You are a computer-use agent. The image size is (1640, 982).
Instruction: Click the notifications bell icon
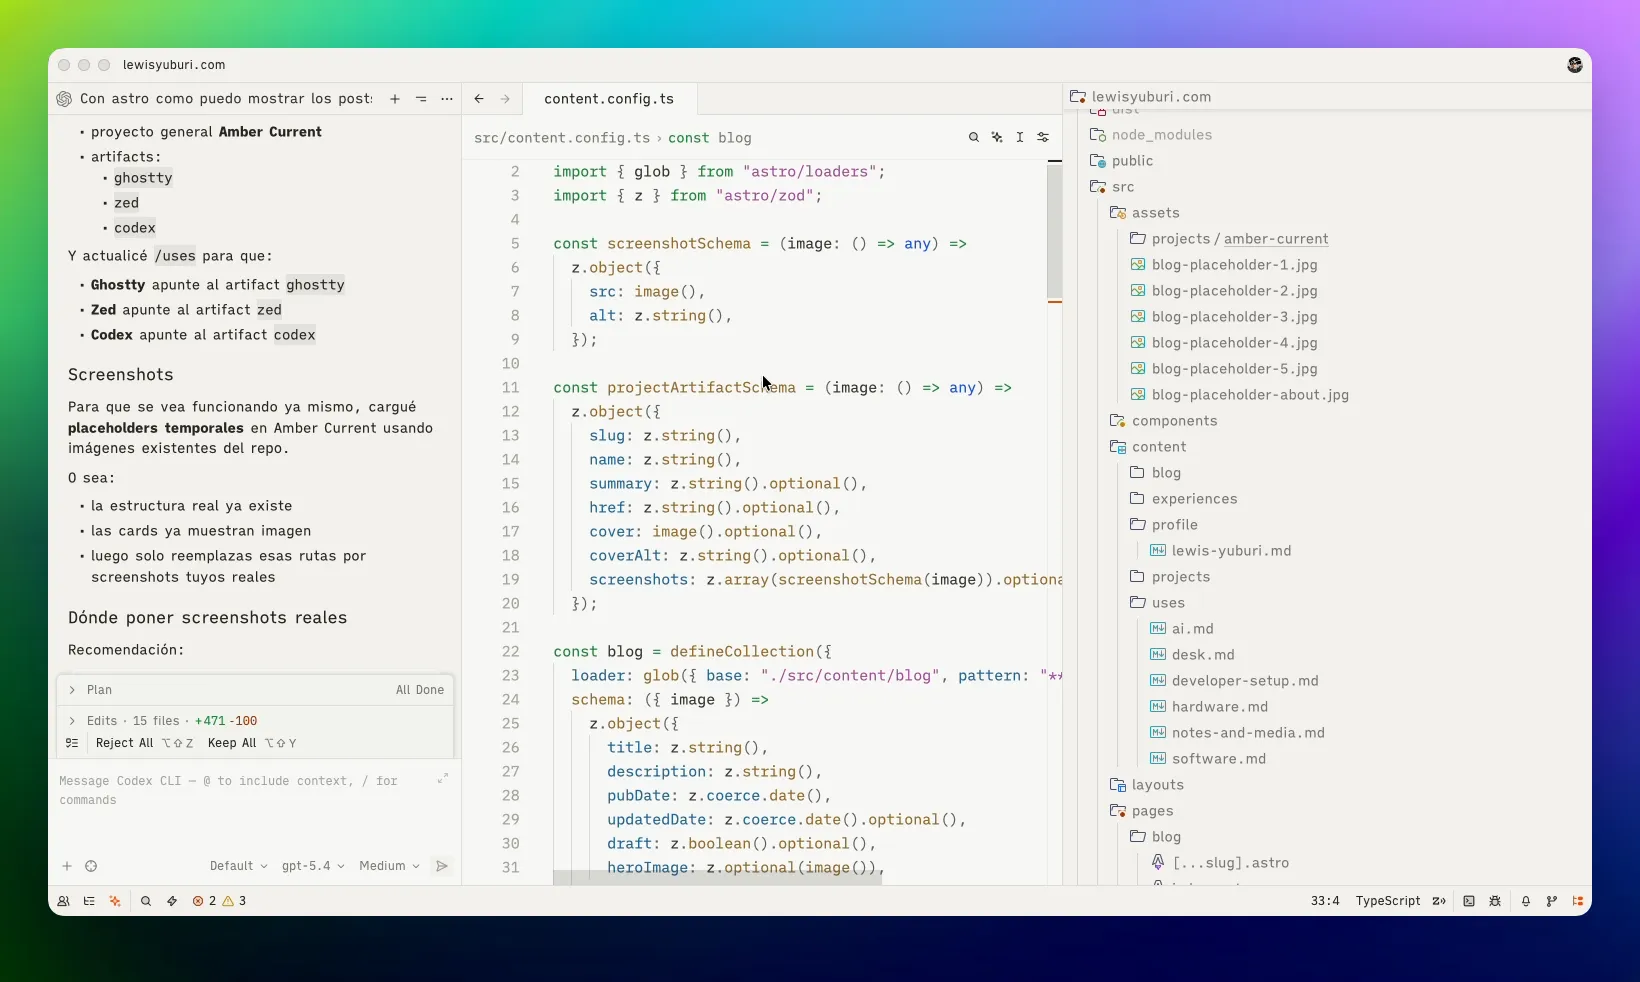click(1526, 901)
